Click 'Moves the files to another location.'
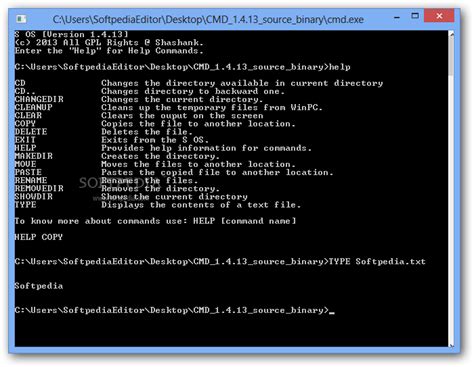The height and width of the screenshot is (367, 474). click(x=198, y=164)
